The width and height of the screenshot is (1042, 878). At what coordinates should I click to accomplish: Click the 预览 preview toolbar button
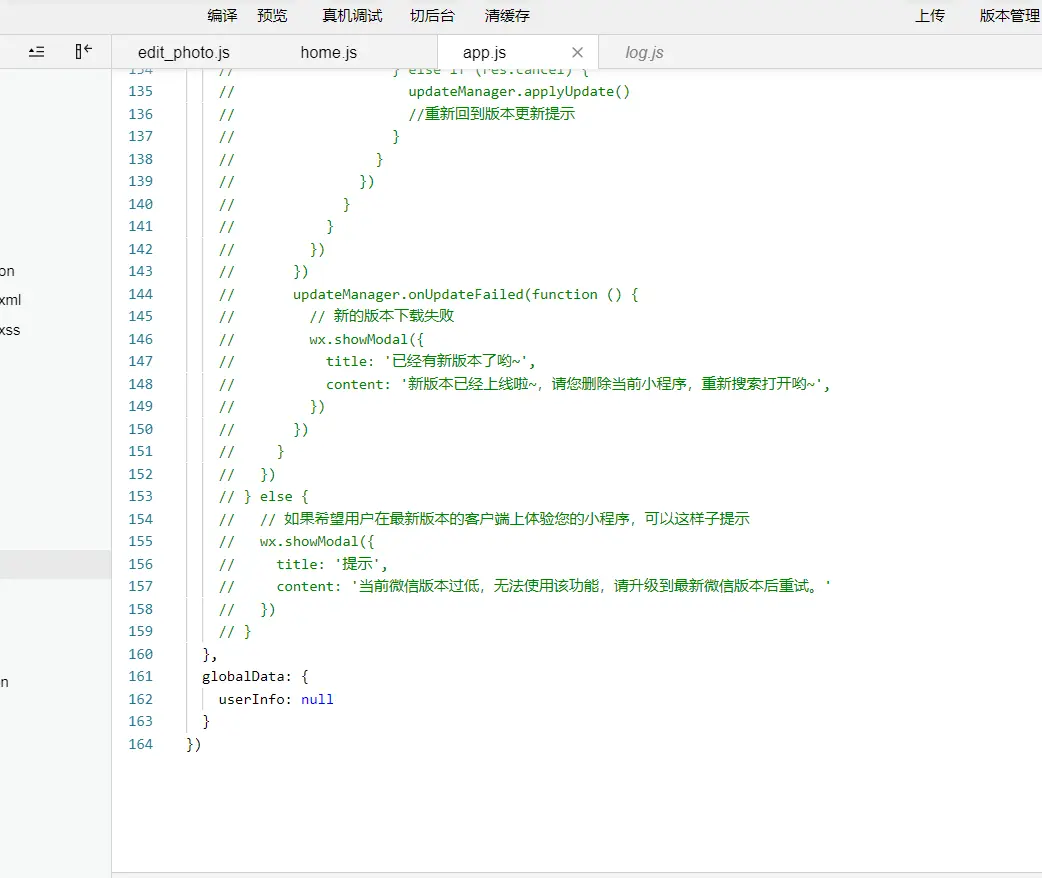272,15
